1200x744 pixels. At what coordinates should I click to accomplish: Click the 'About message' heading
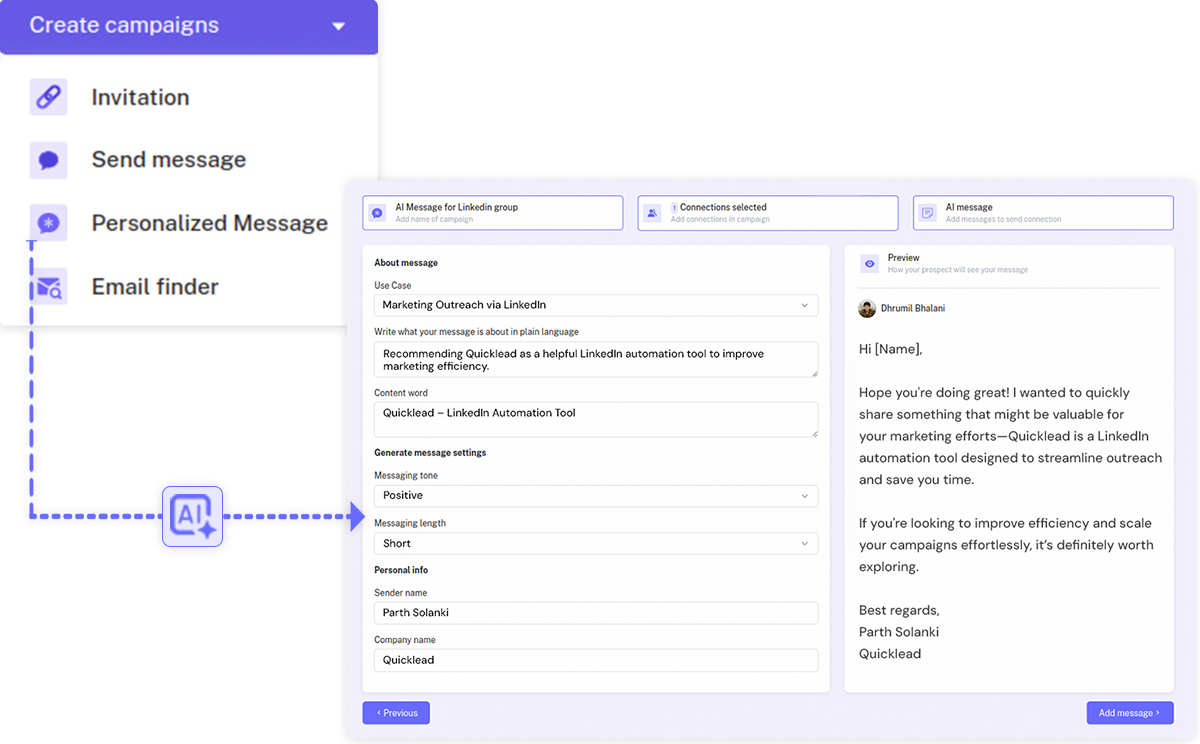tap(406, 263)
